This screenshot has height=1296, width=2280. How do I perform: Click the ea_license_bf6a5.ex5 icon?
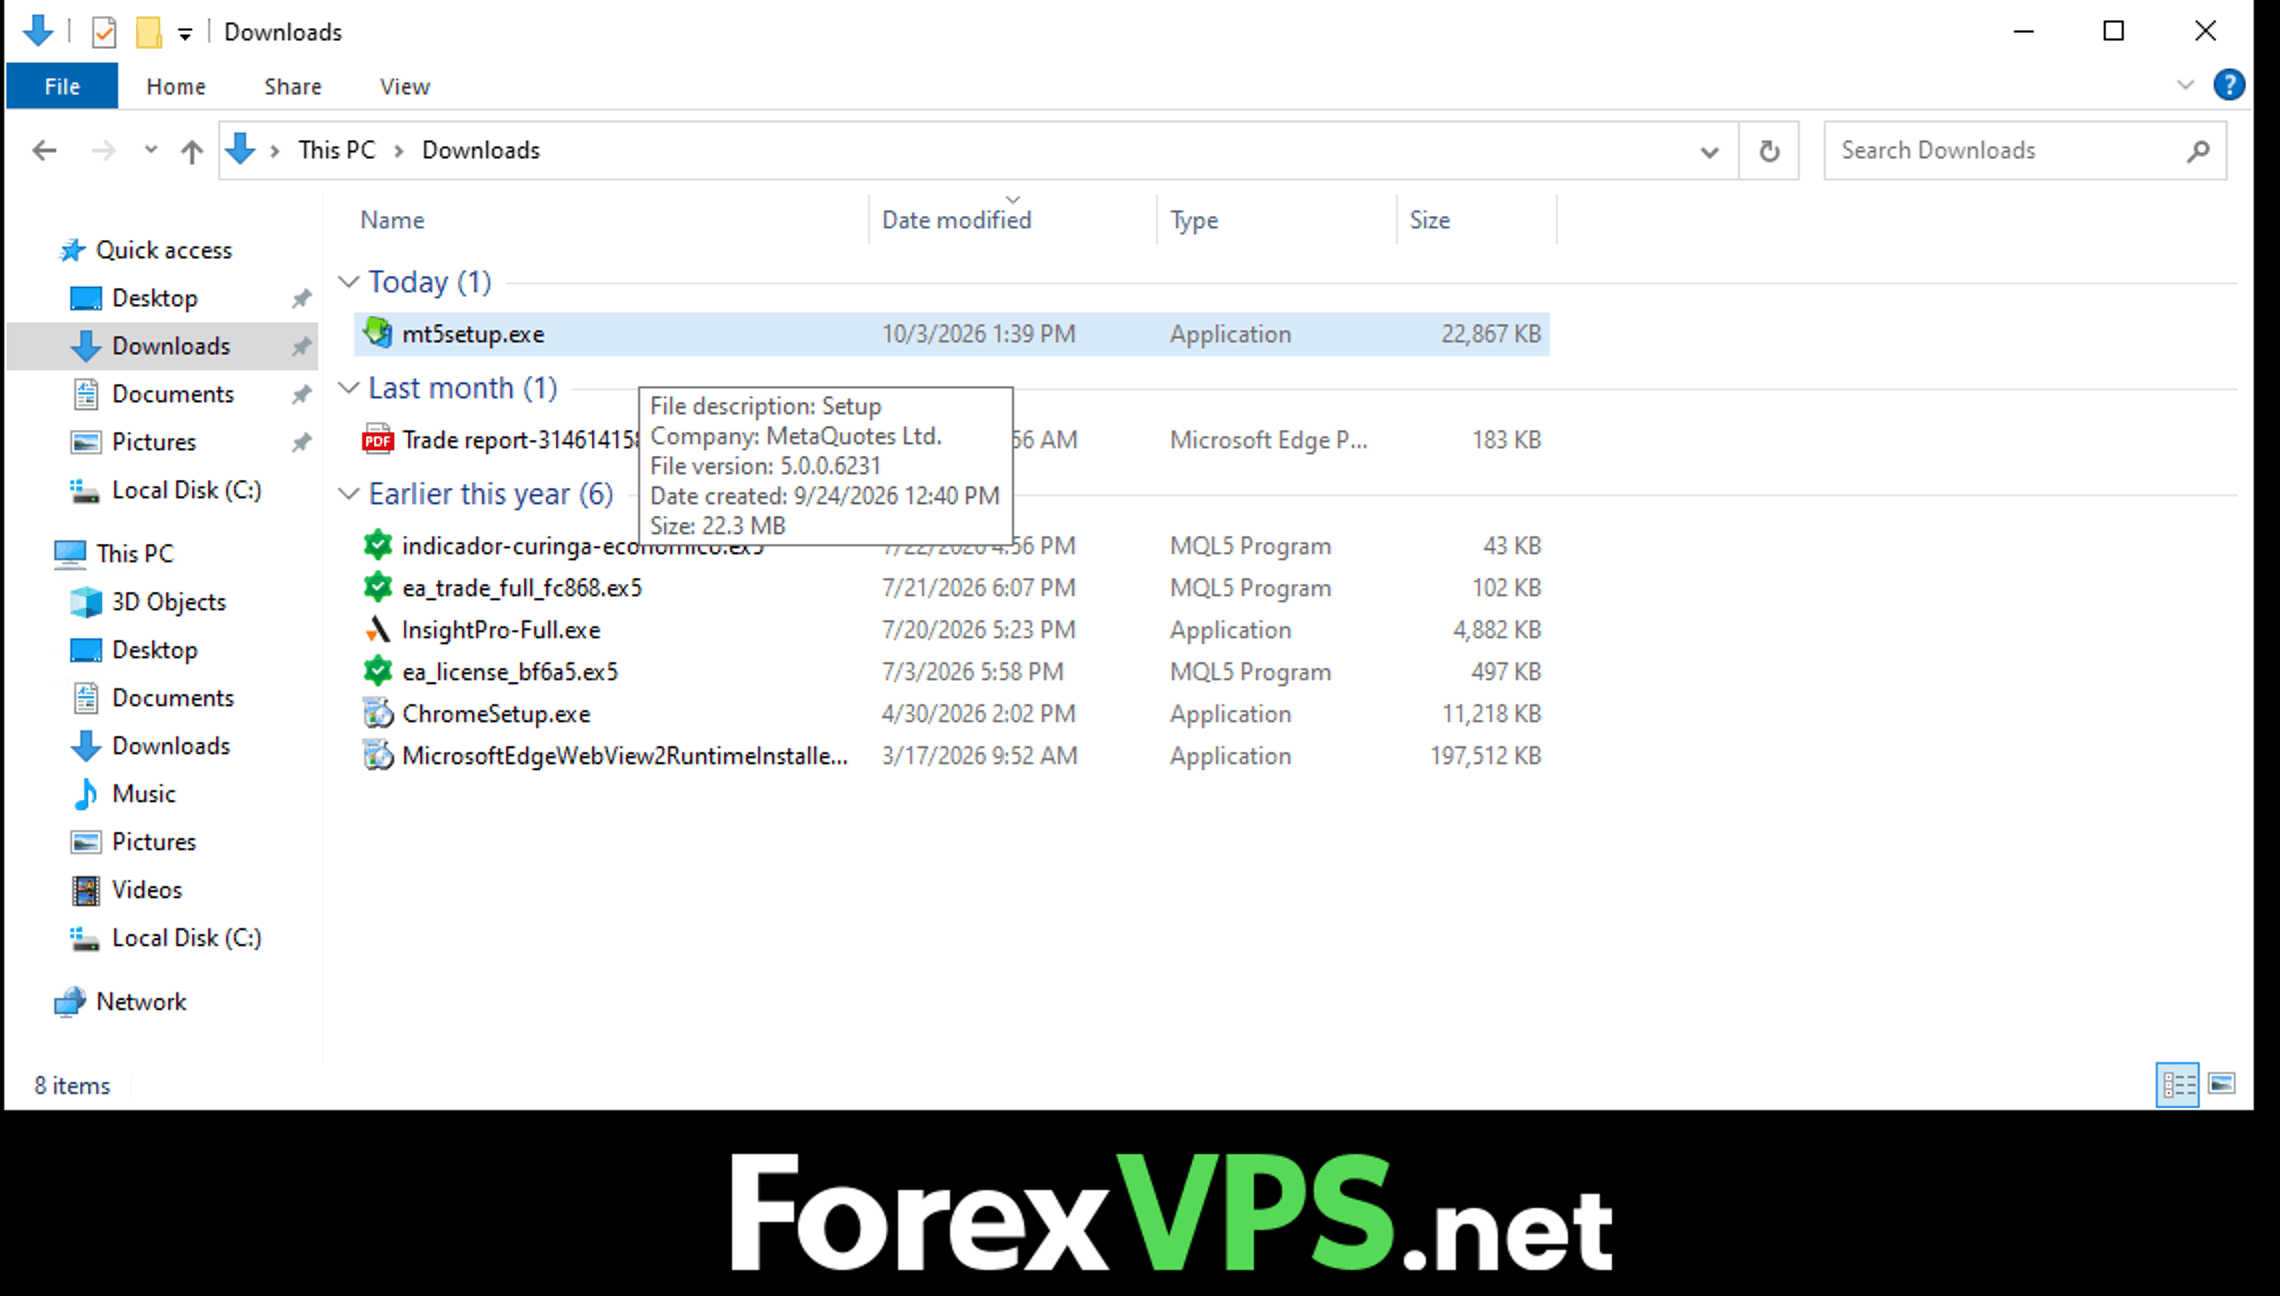click(x=378, y=671)
